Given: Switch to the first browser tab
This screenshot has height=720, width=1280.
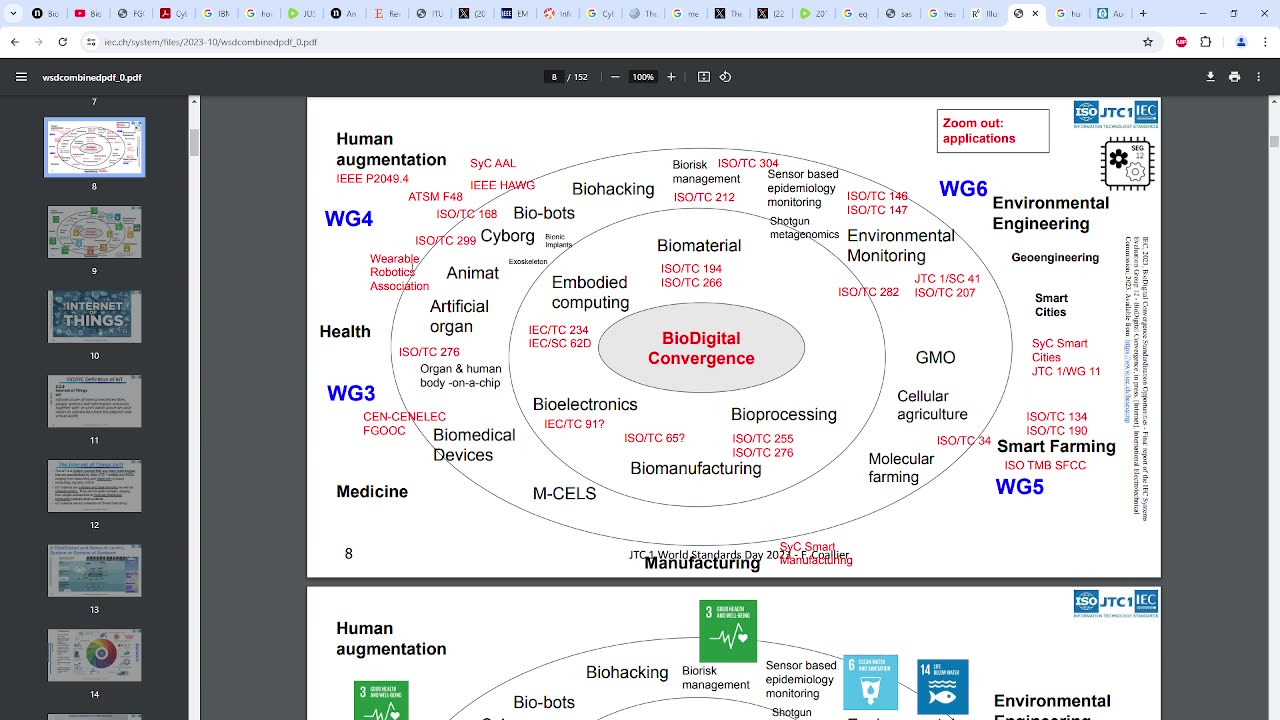Looking at the screenshot, I should 46,14.
